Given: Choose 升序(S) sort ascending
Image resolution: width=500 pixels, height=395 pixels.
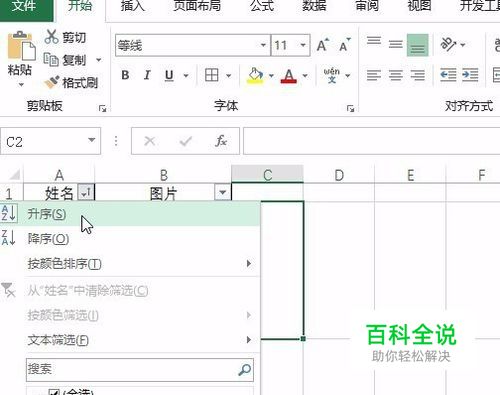Looking at the screenshot, I should [130, 214].
